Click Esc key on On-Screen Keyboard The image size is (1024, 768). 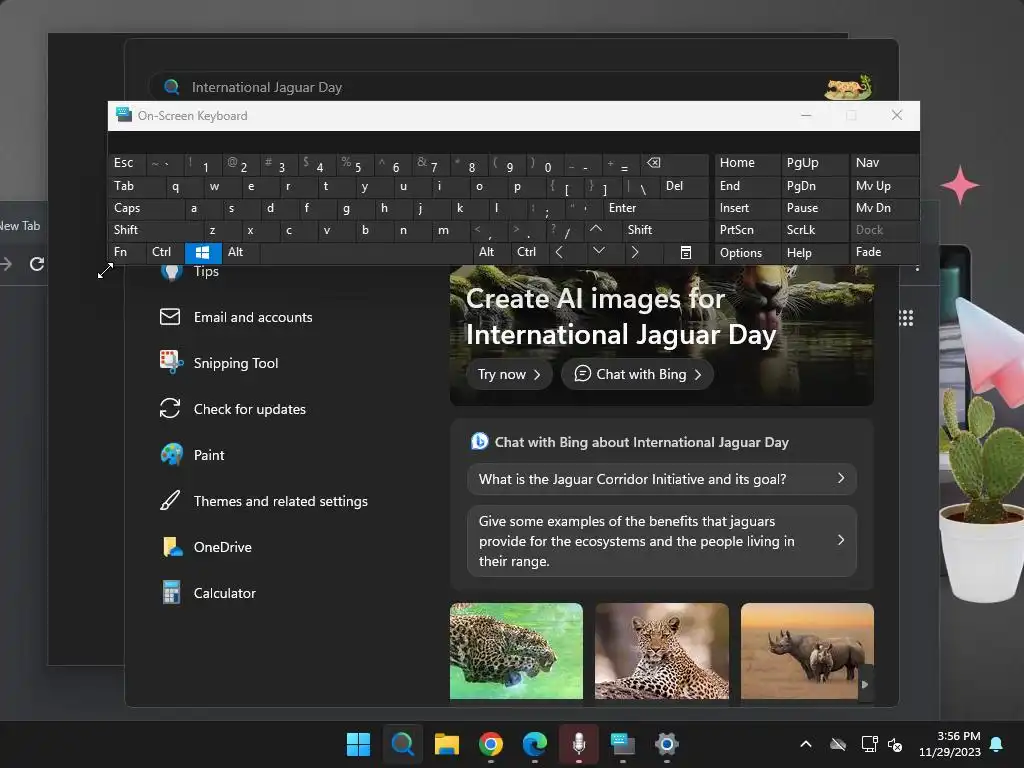[x=127, y=163]
